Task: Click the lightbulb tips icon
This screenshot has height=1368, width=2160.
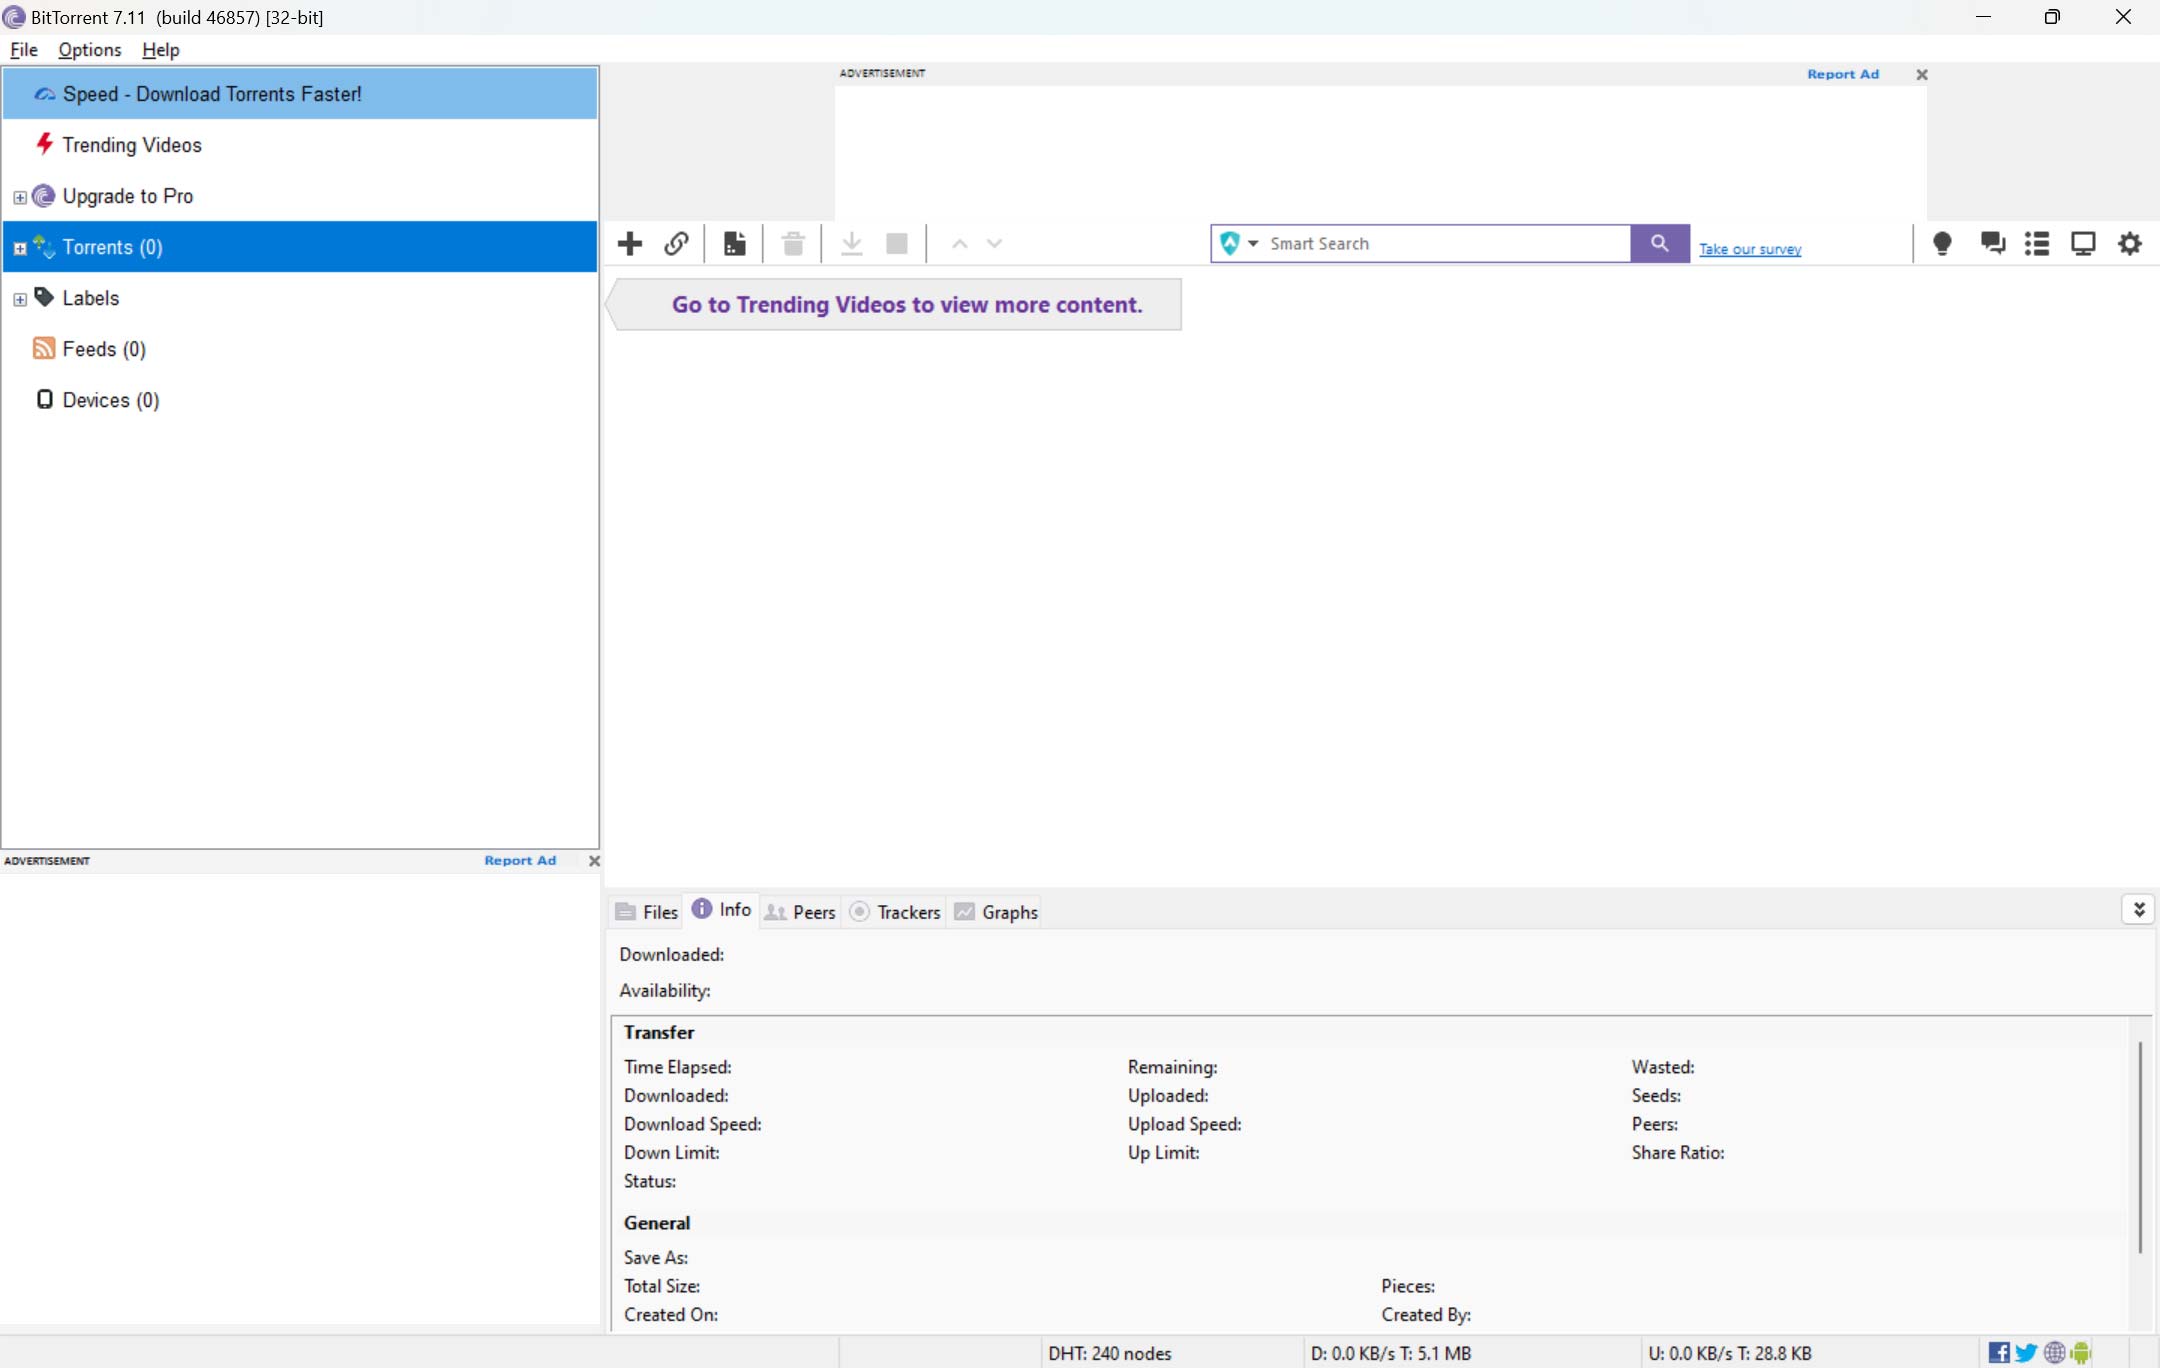Action: coord(1942,244)
